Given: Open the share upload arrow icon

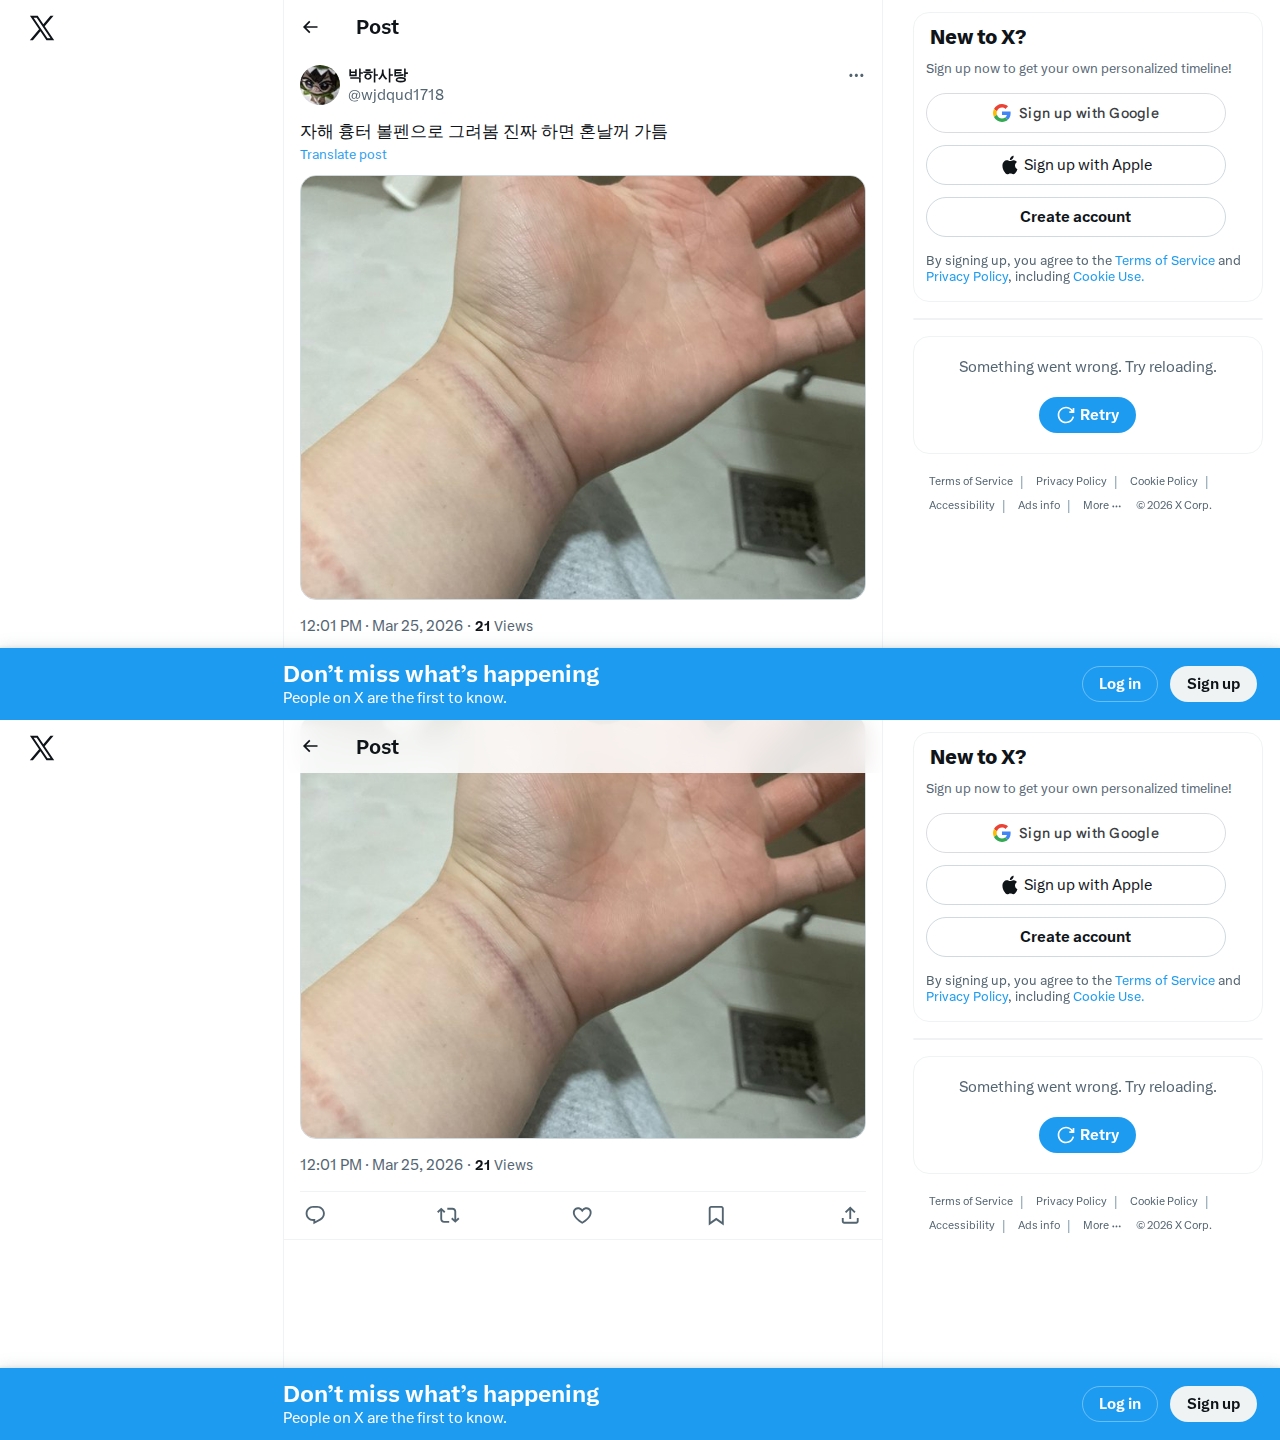Looking at the screenshot, I should (x=850, y=1215).
